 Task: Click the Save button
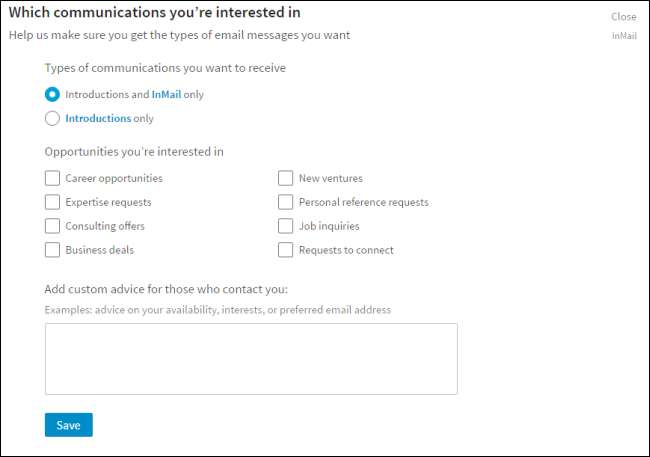[x=68, y=425]
